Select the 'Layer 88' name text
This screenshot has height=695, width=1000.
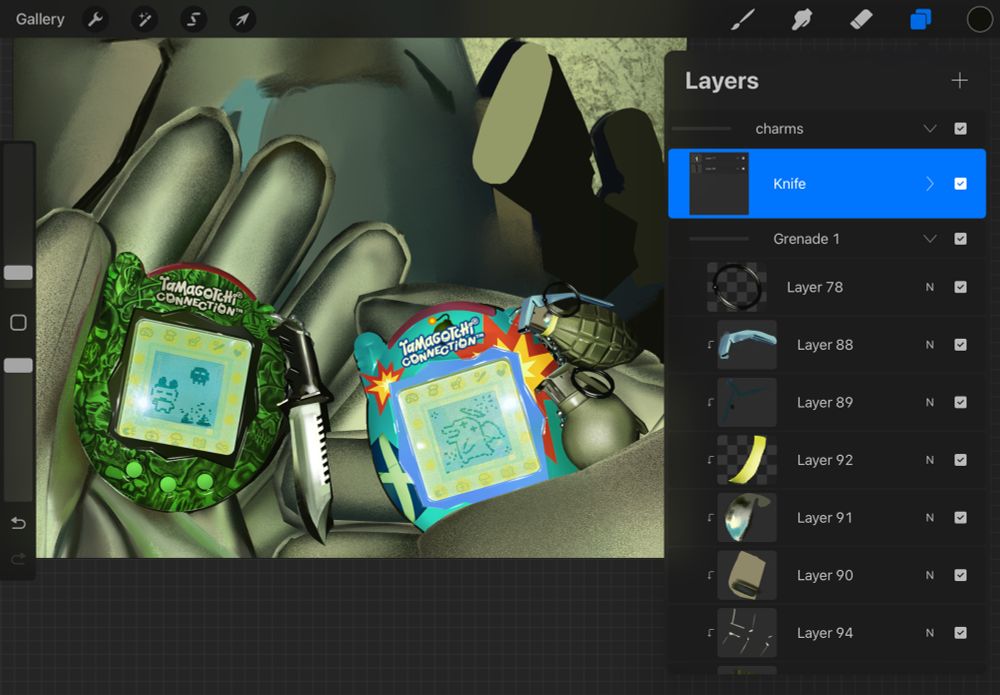[825, 345]
